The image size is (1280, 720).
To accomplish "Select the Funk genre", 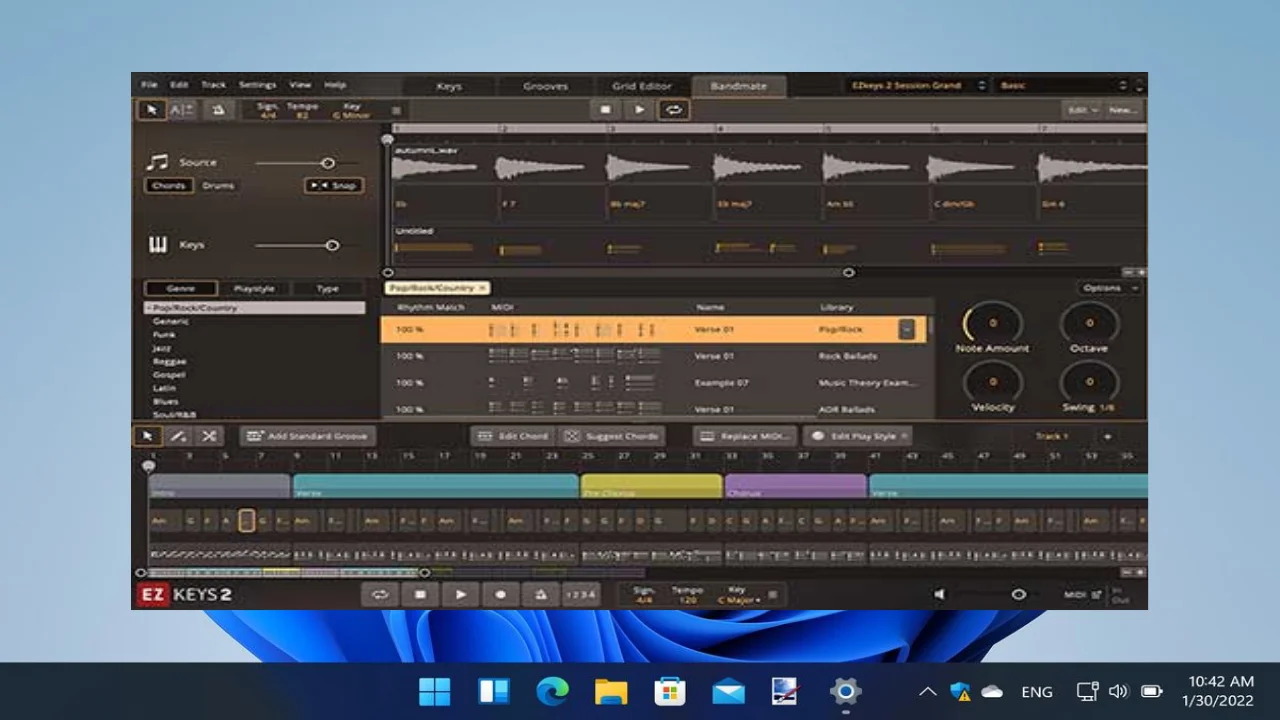I will (163, 335).
